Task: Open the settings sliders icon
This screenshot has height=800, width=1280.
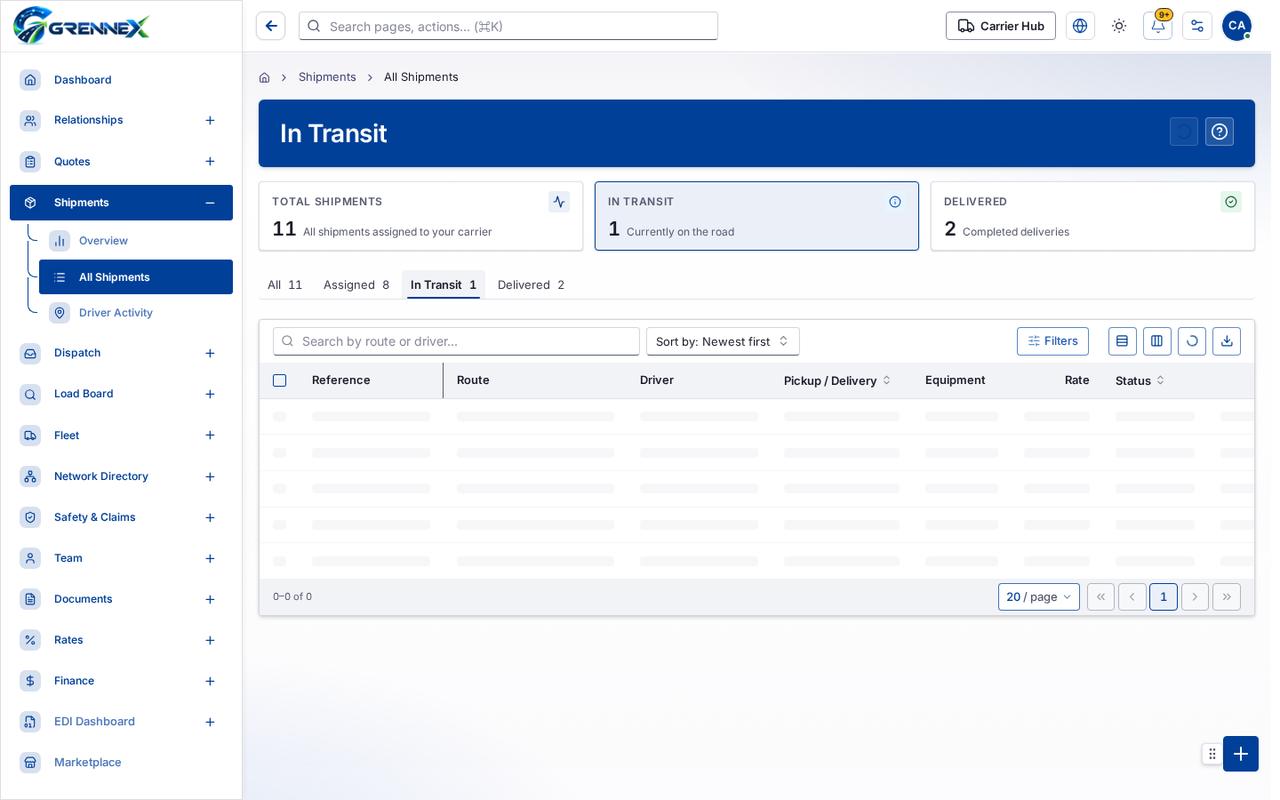Action: pyautogui.click(x=1197, y=26)
